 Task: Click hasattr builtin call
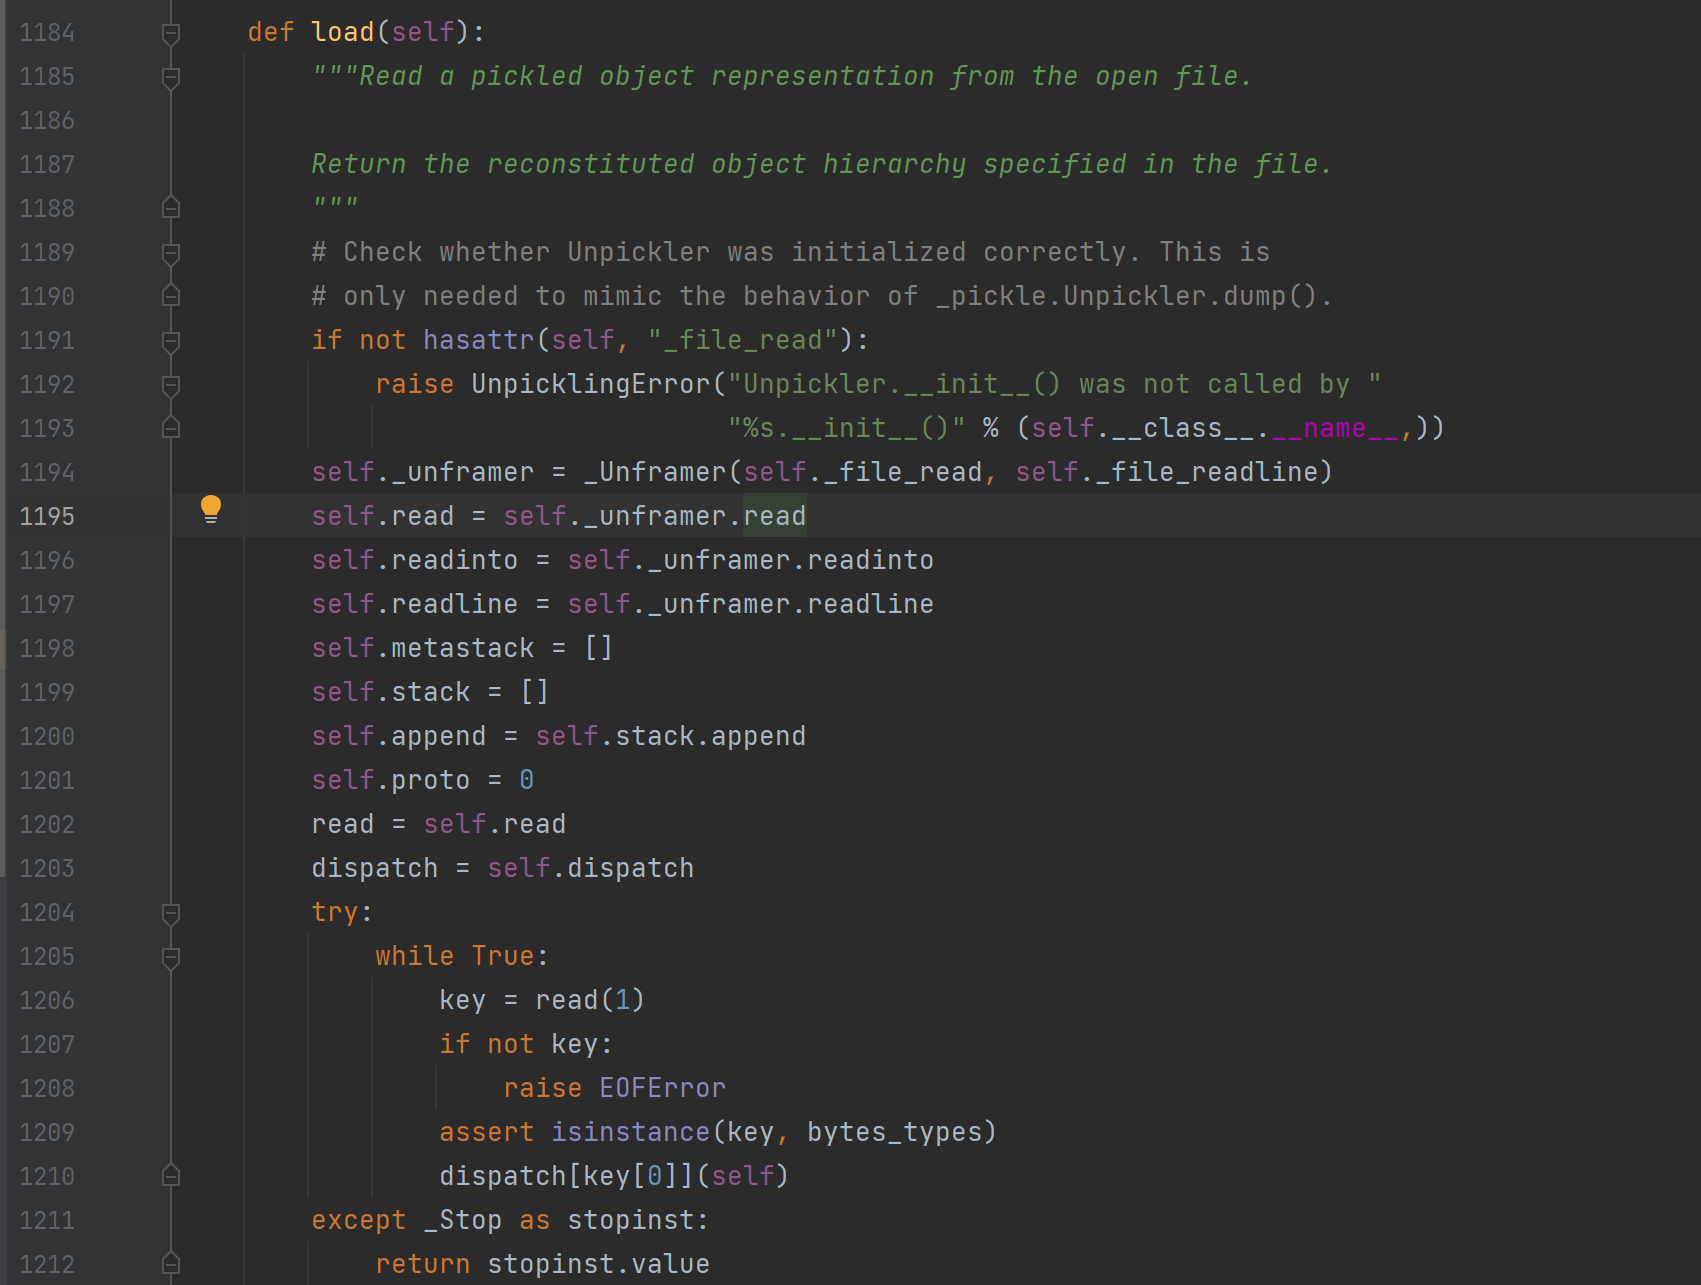point(479,340)
